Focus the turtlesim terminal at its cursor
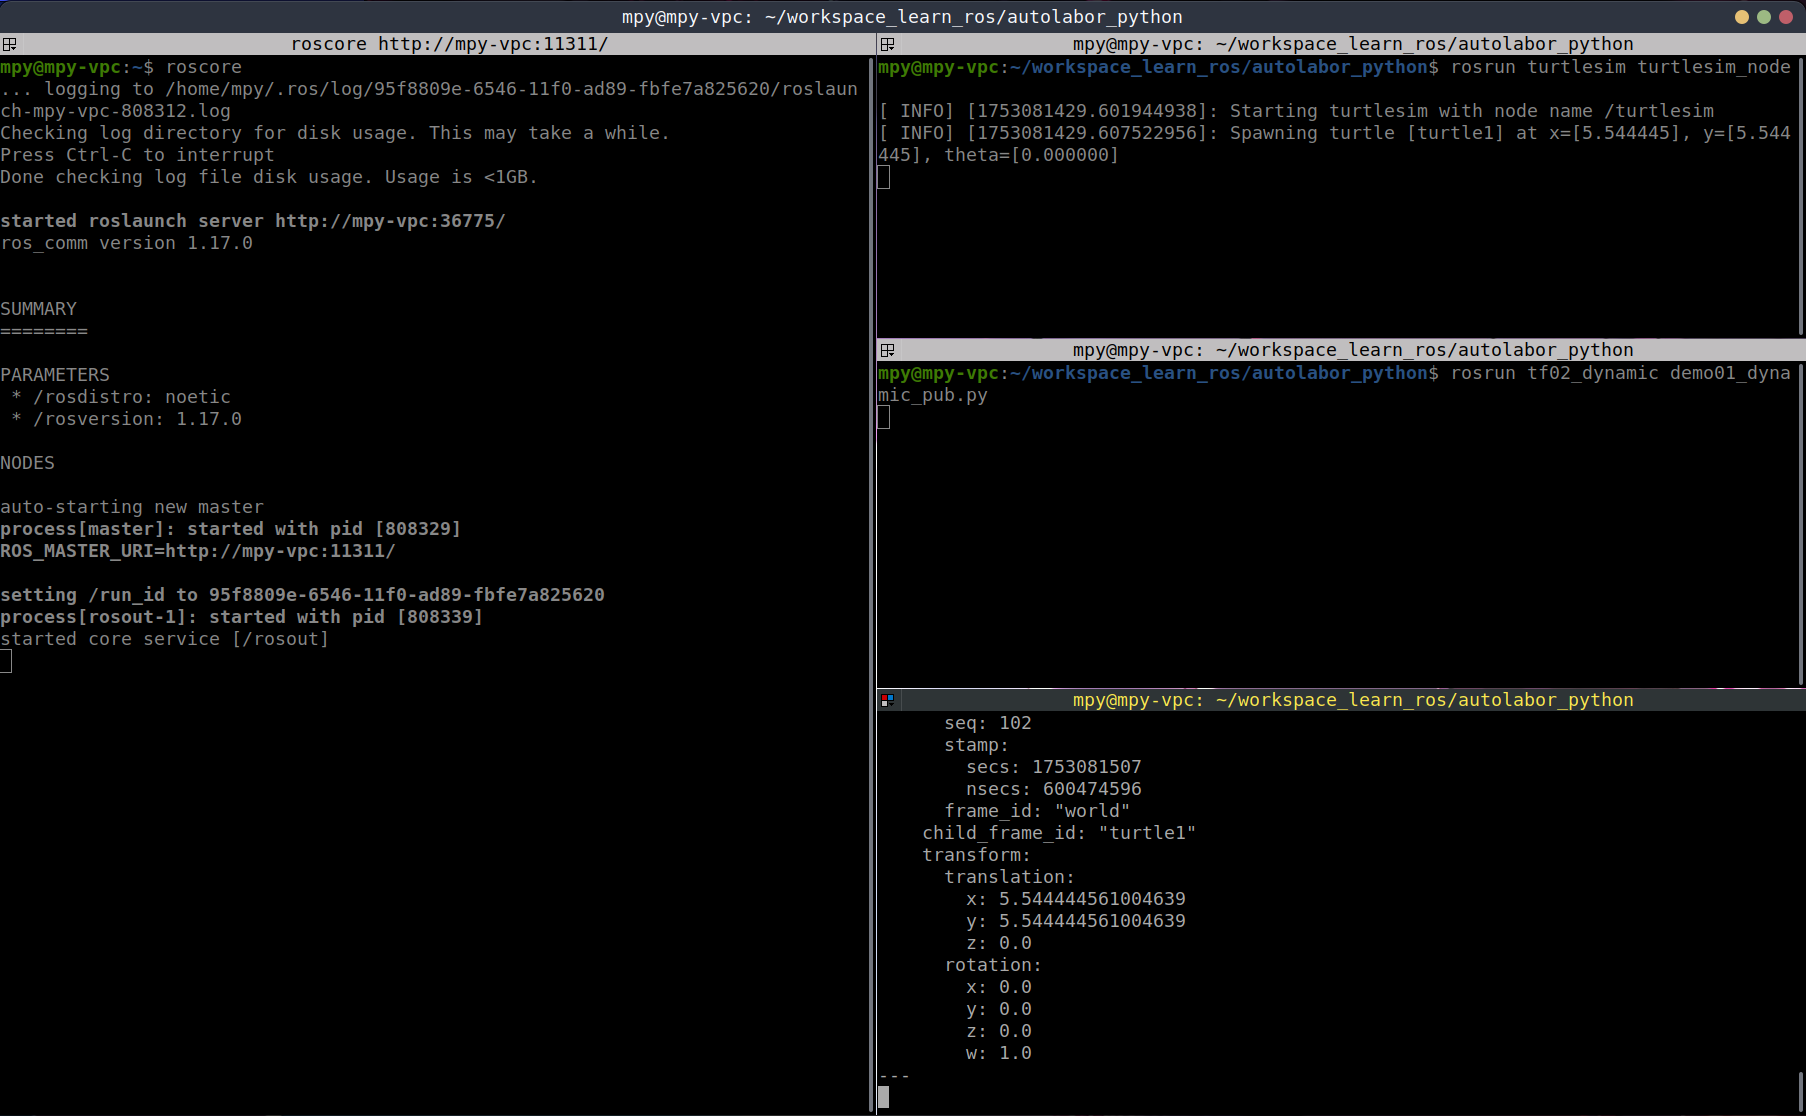 click(884, 177)
